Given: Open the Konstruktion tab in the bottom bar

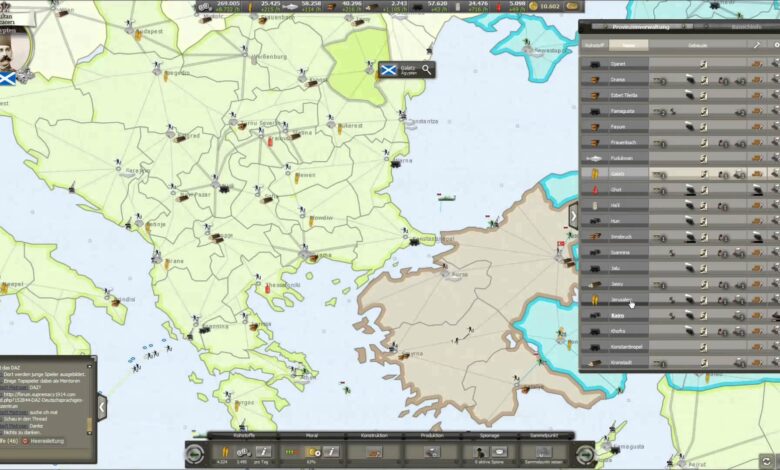Looking at the screenshot, I should tap(374, 436).
